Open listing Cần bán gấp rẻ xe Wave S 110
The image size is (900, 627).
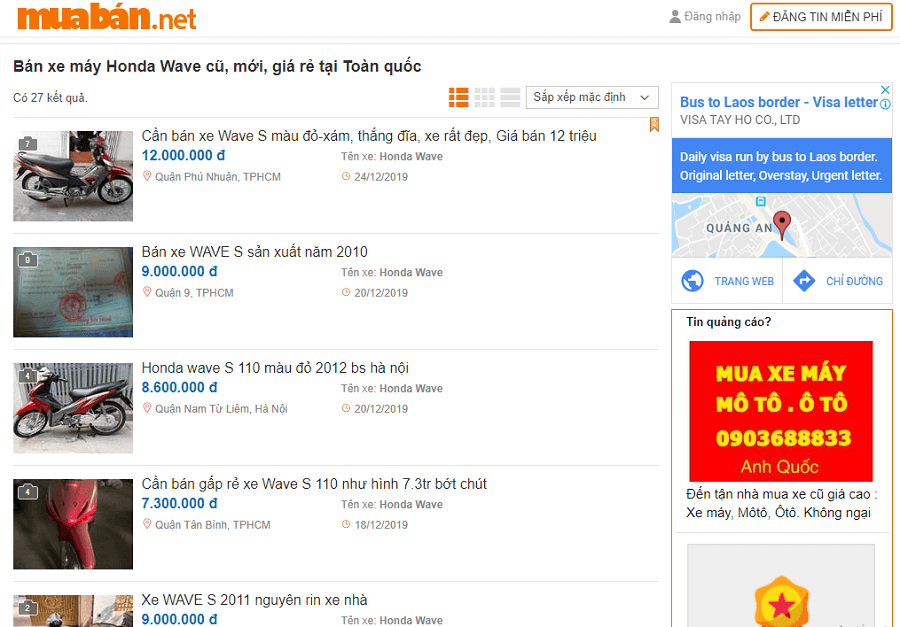[314, 484]
